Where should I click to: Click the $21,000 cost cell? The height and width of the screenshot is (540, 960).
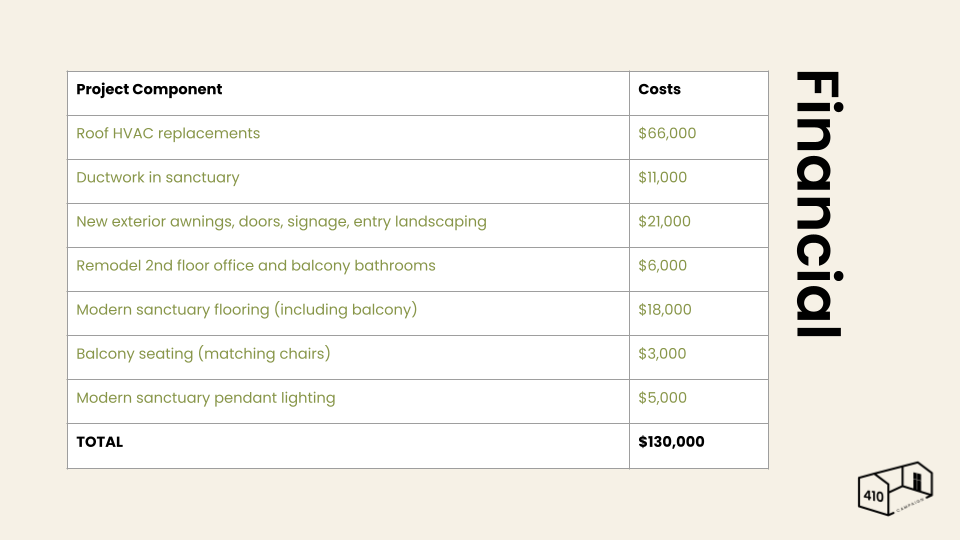pyautogui.click(x=699, y=226)
